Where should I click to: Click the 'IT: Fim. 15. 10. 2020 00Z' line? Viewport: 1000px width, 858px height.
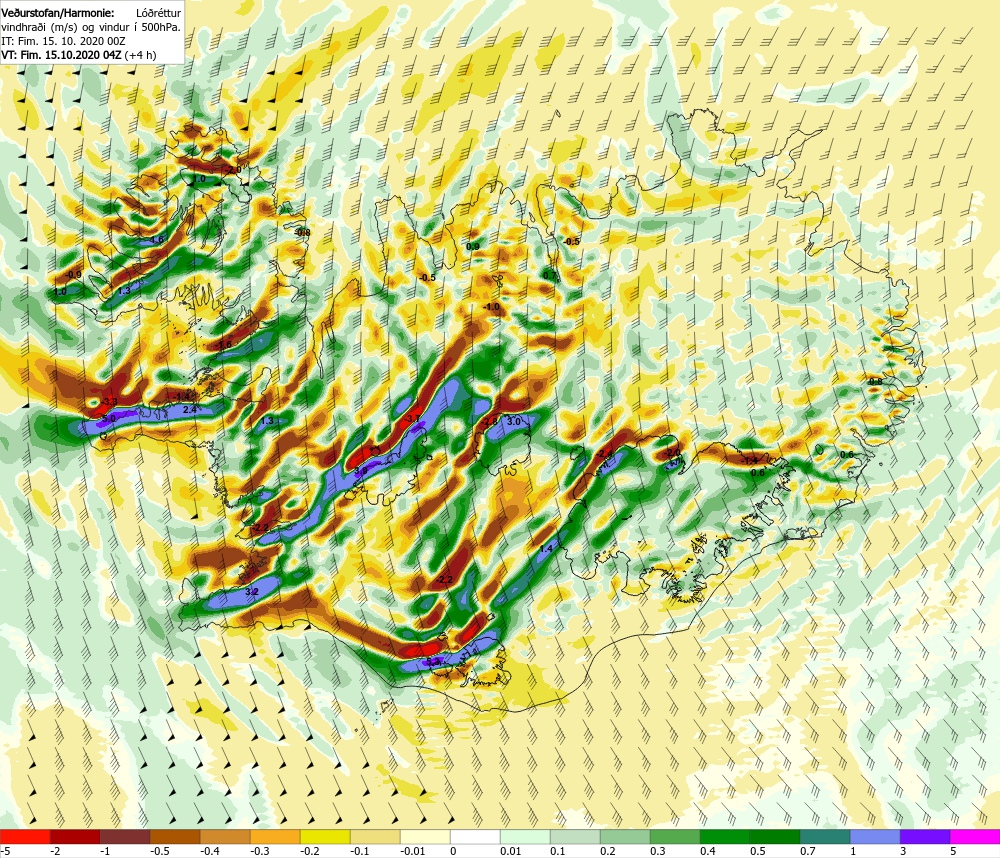[63, 41]
